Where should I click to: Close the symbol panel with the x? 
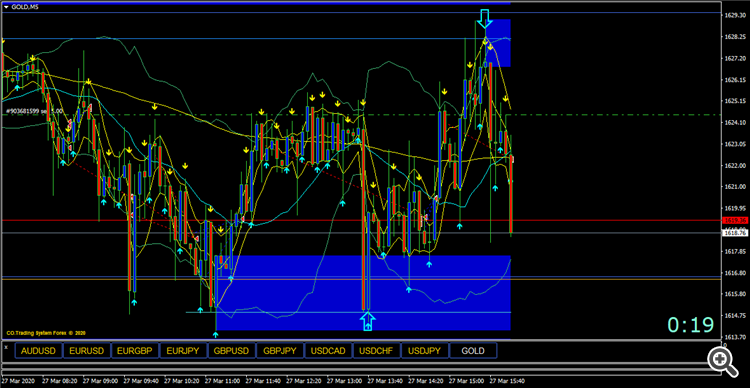point(6,346)
